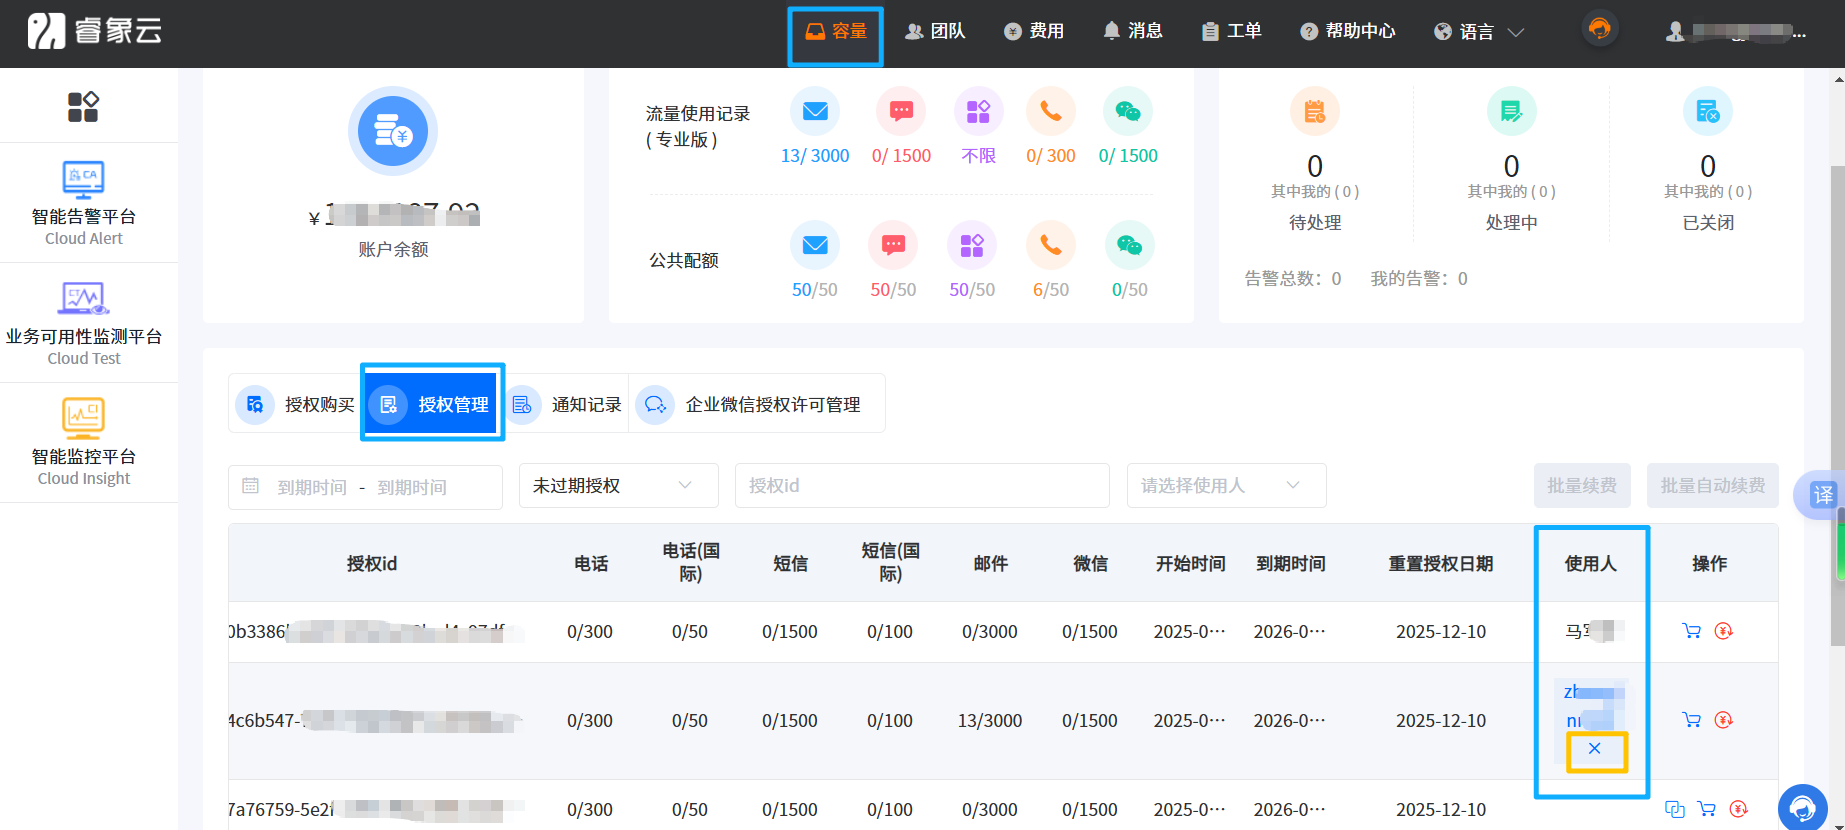Open the customer service headset chat bubble
This screenshot has width=1845, height=830.
[1802, 807]
